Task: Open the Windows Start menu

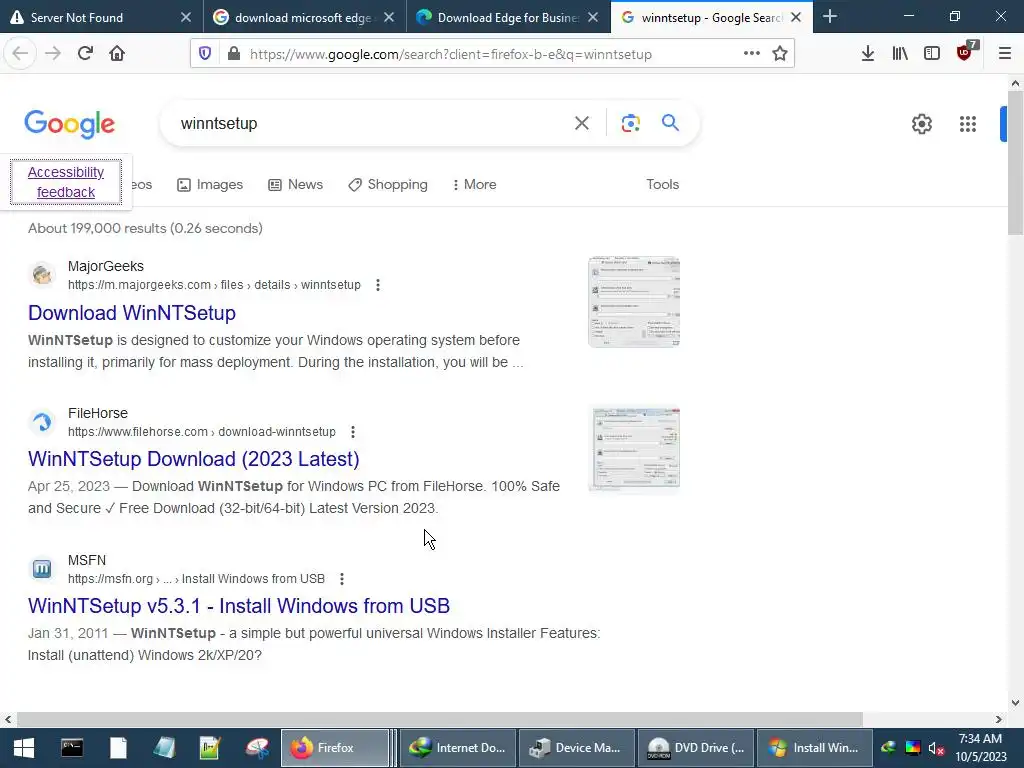Action: tap(24, 748)
